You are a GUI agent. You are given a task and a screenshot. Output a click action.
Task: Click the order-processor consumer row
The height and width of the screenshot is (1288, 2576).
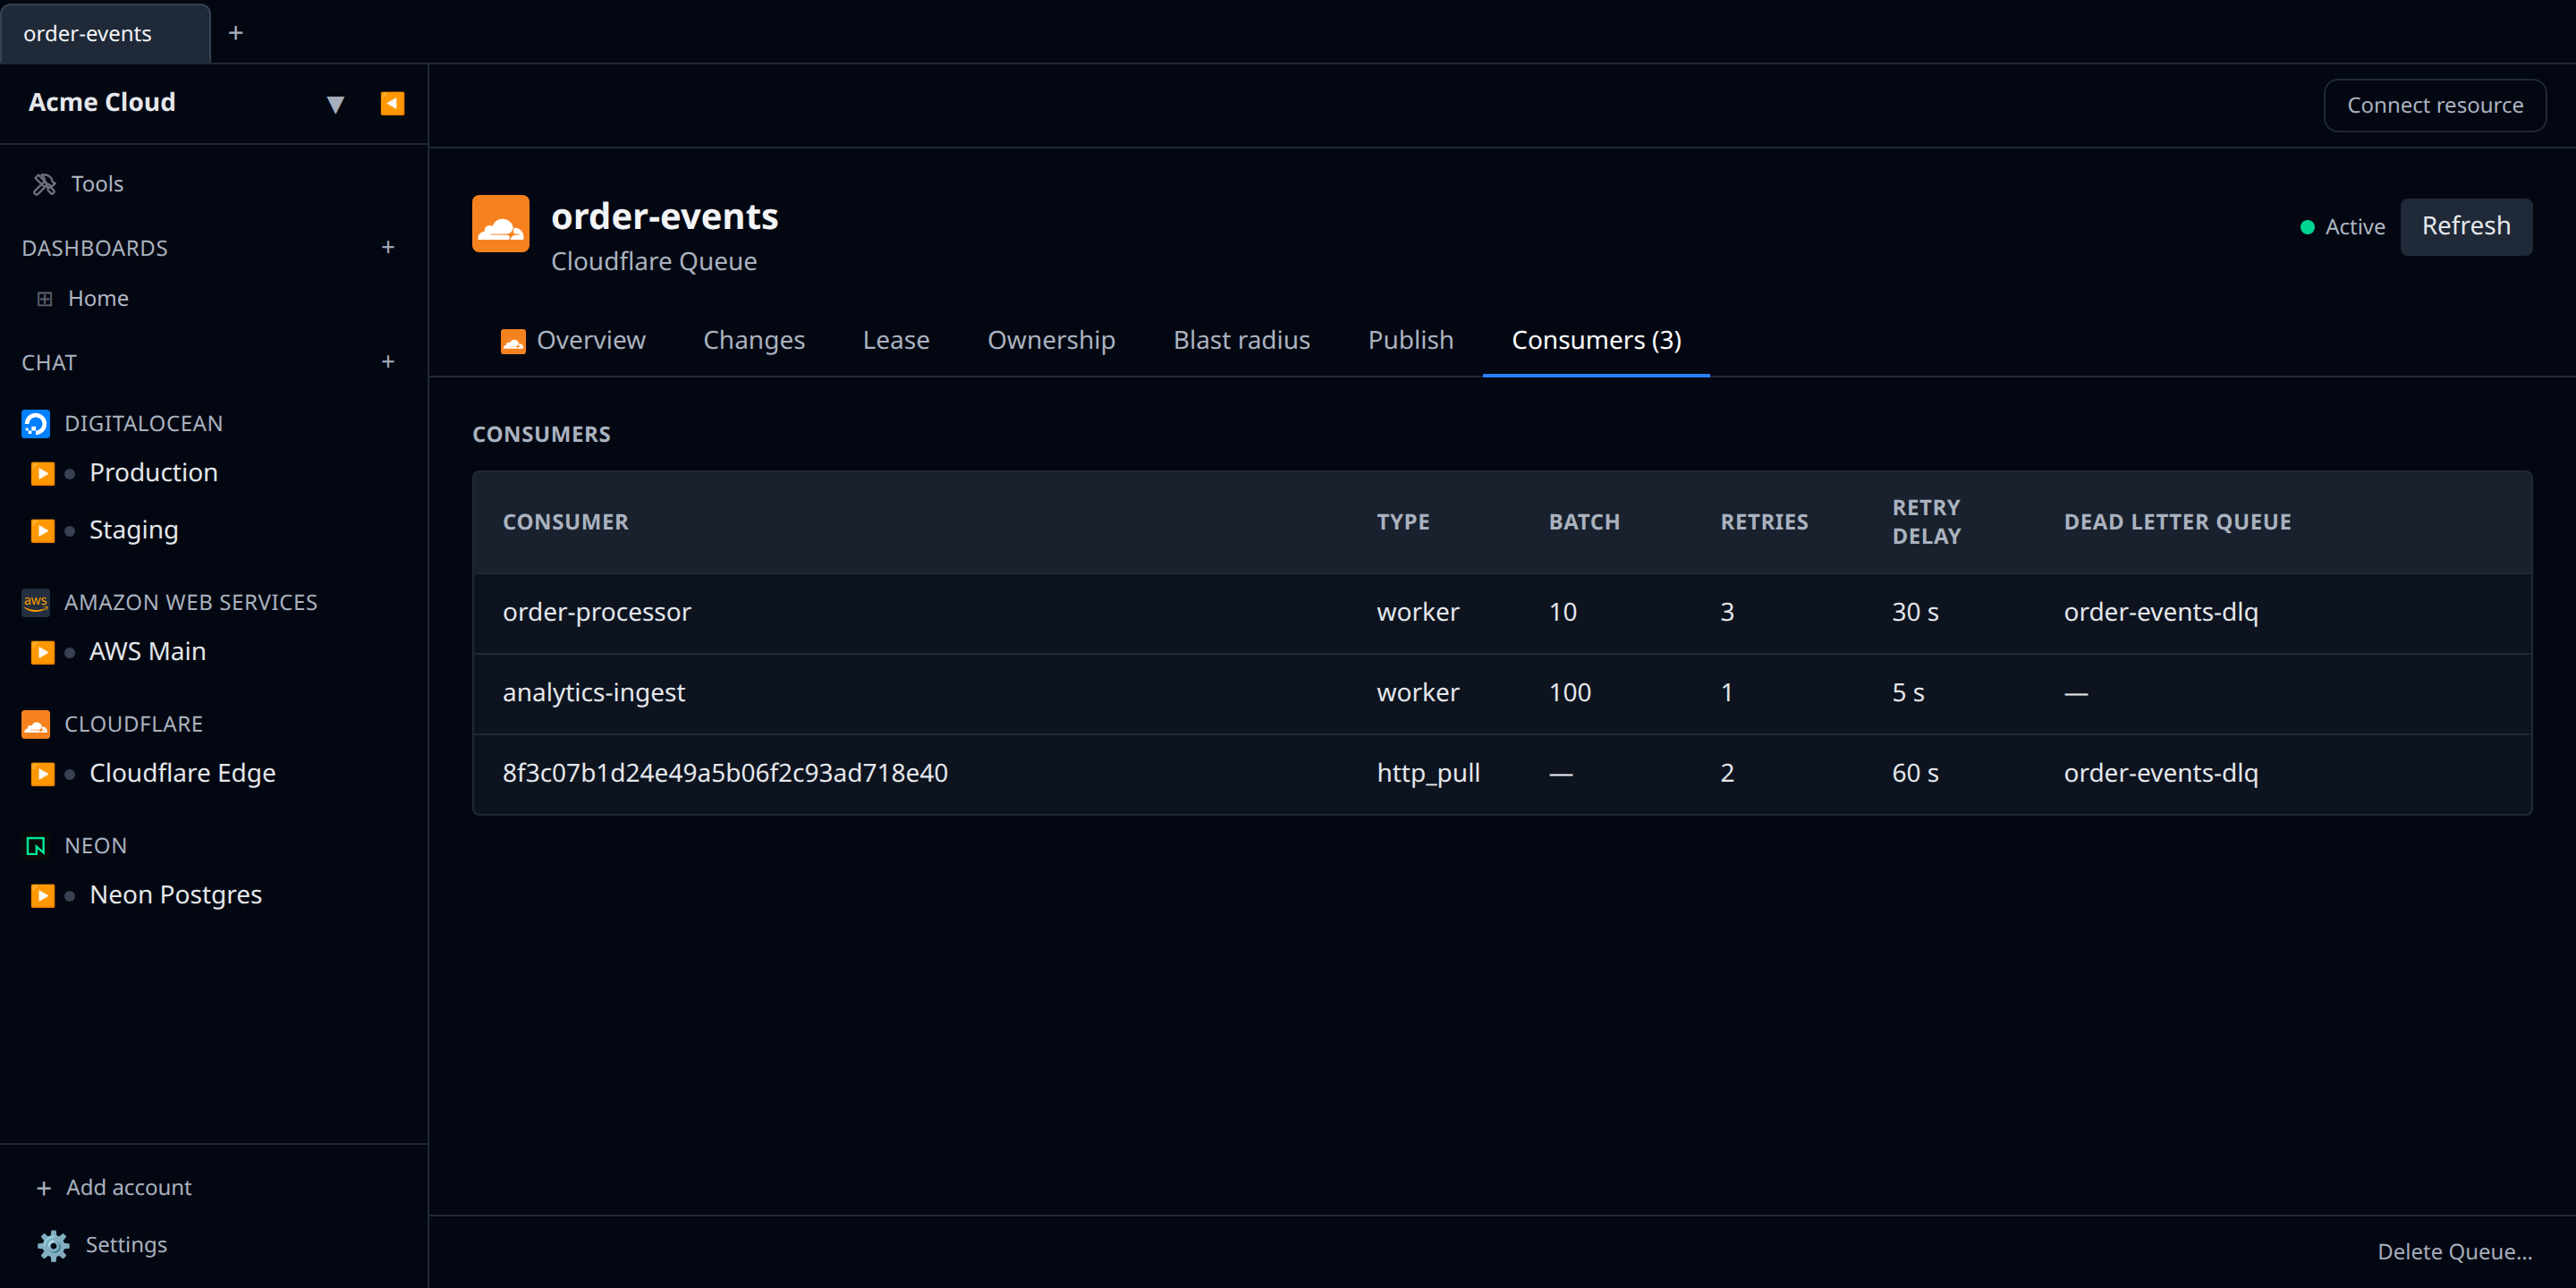point(1502,613)
